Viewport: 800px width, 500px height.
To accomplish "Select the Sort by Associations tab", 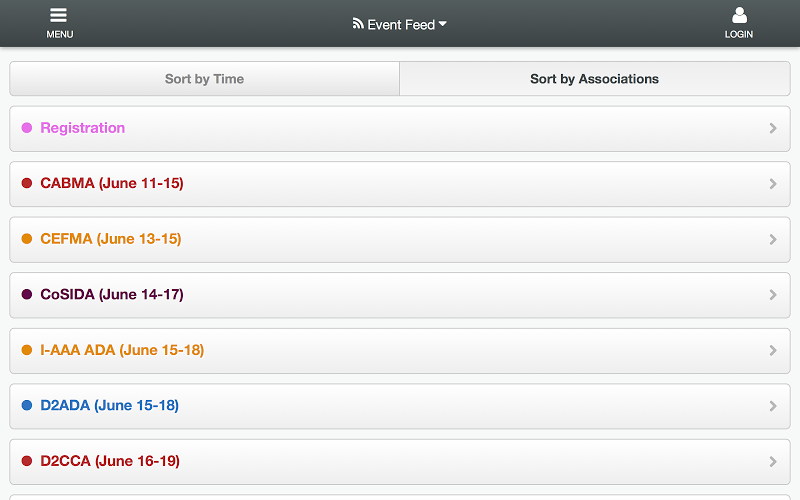I will [595, 79].
